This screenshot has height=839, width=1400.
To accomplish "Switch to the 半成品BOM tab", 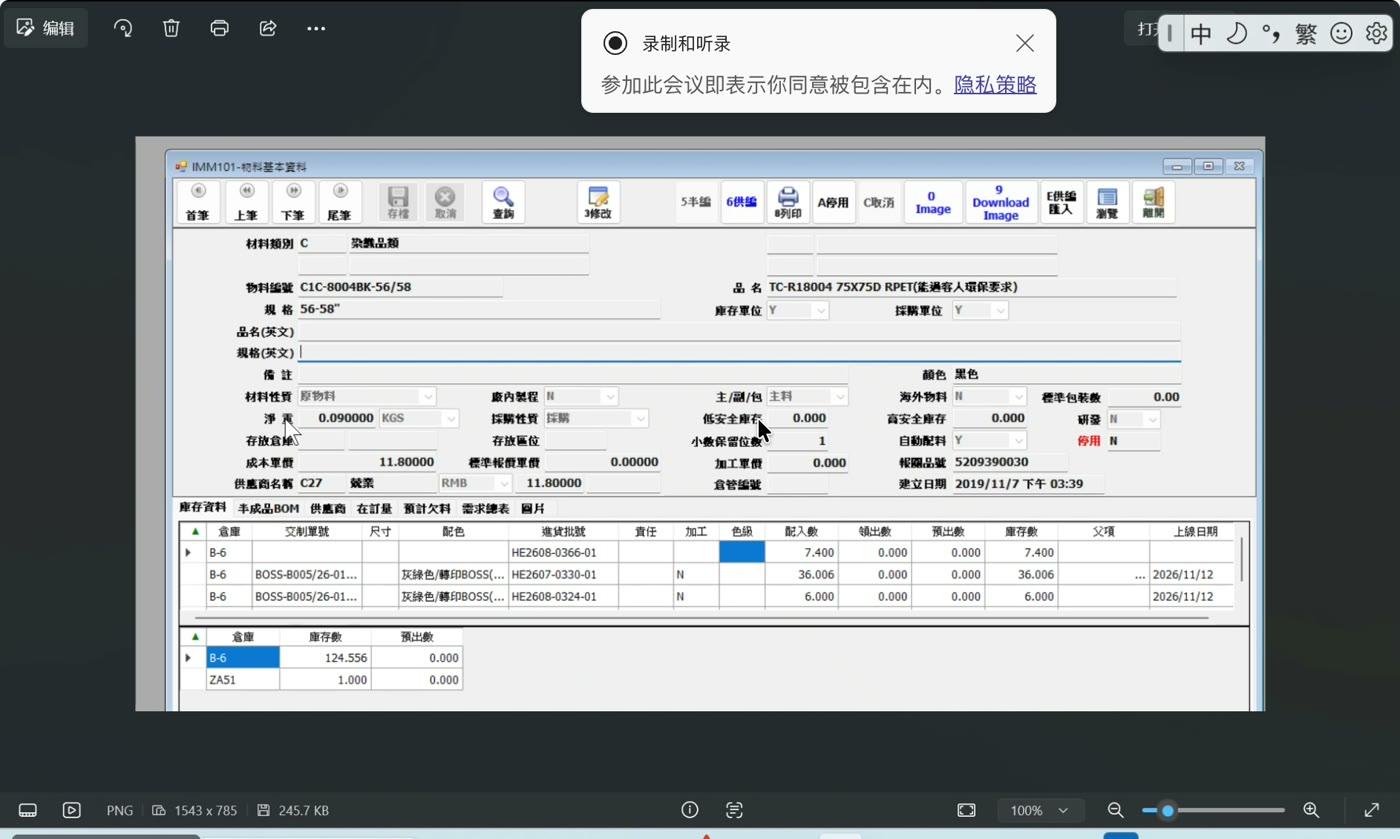I will point(268,509).
